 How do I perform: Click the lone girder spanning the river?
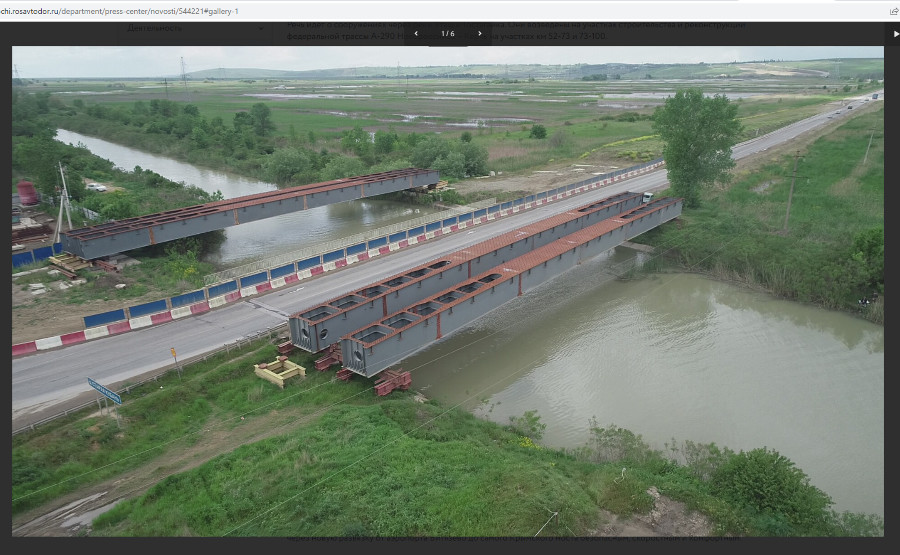point(250,210)
